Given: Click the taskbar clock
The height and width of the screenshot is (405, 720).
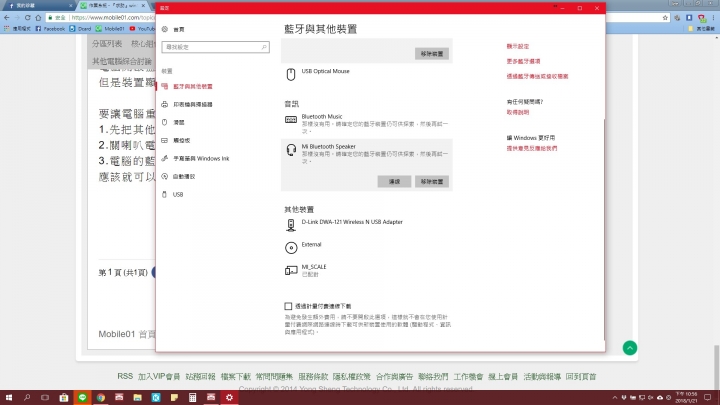Looking at the screenshot, I should (x=686, y=398).
